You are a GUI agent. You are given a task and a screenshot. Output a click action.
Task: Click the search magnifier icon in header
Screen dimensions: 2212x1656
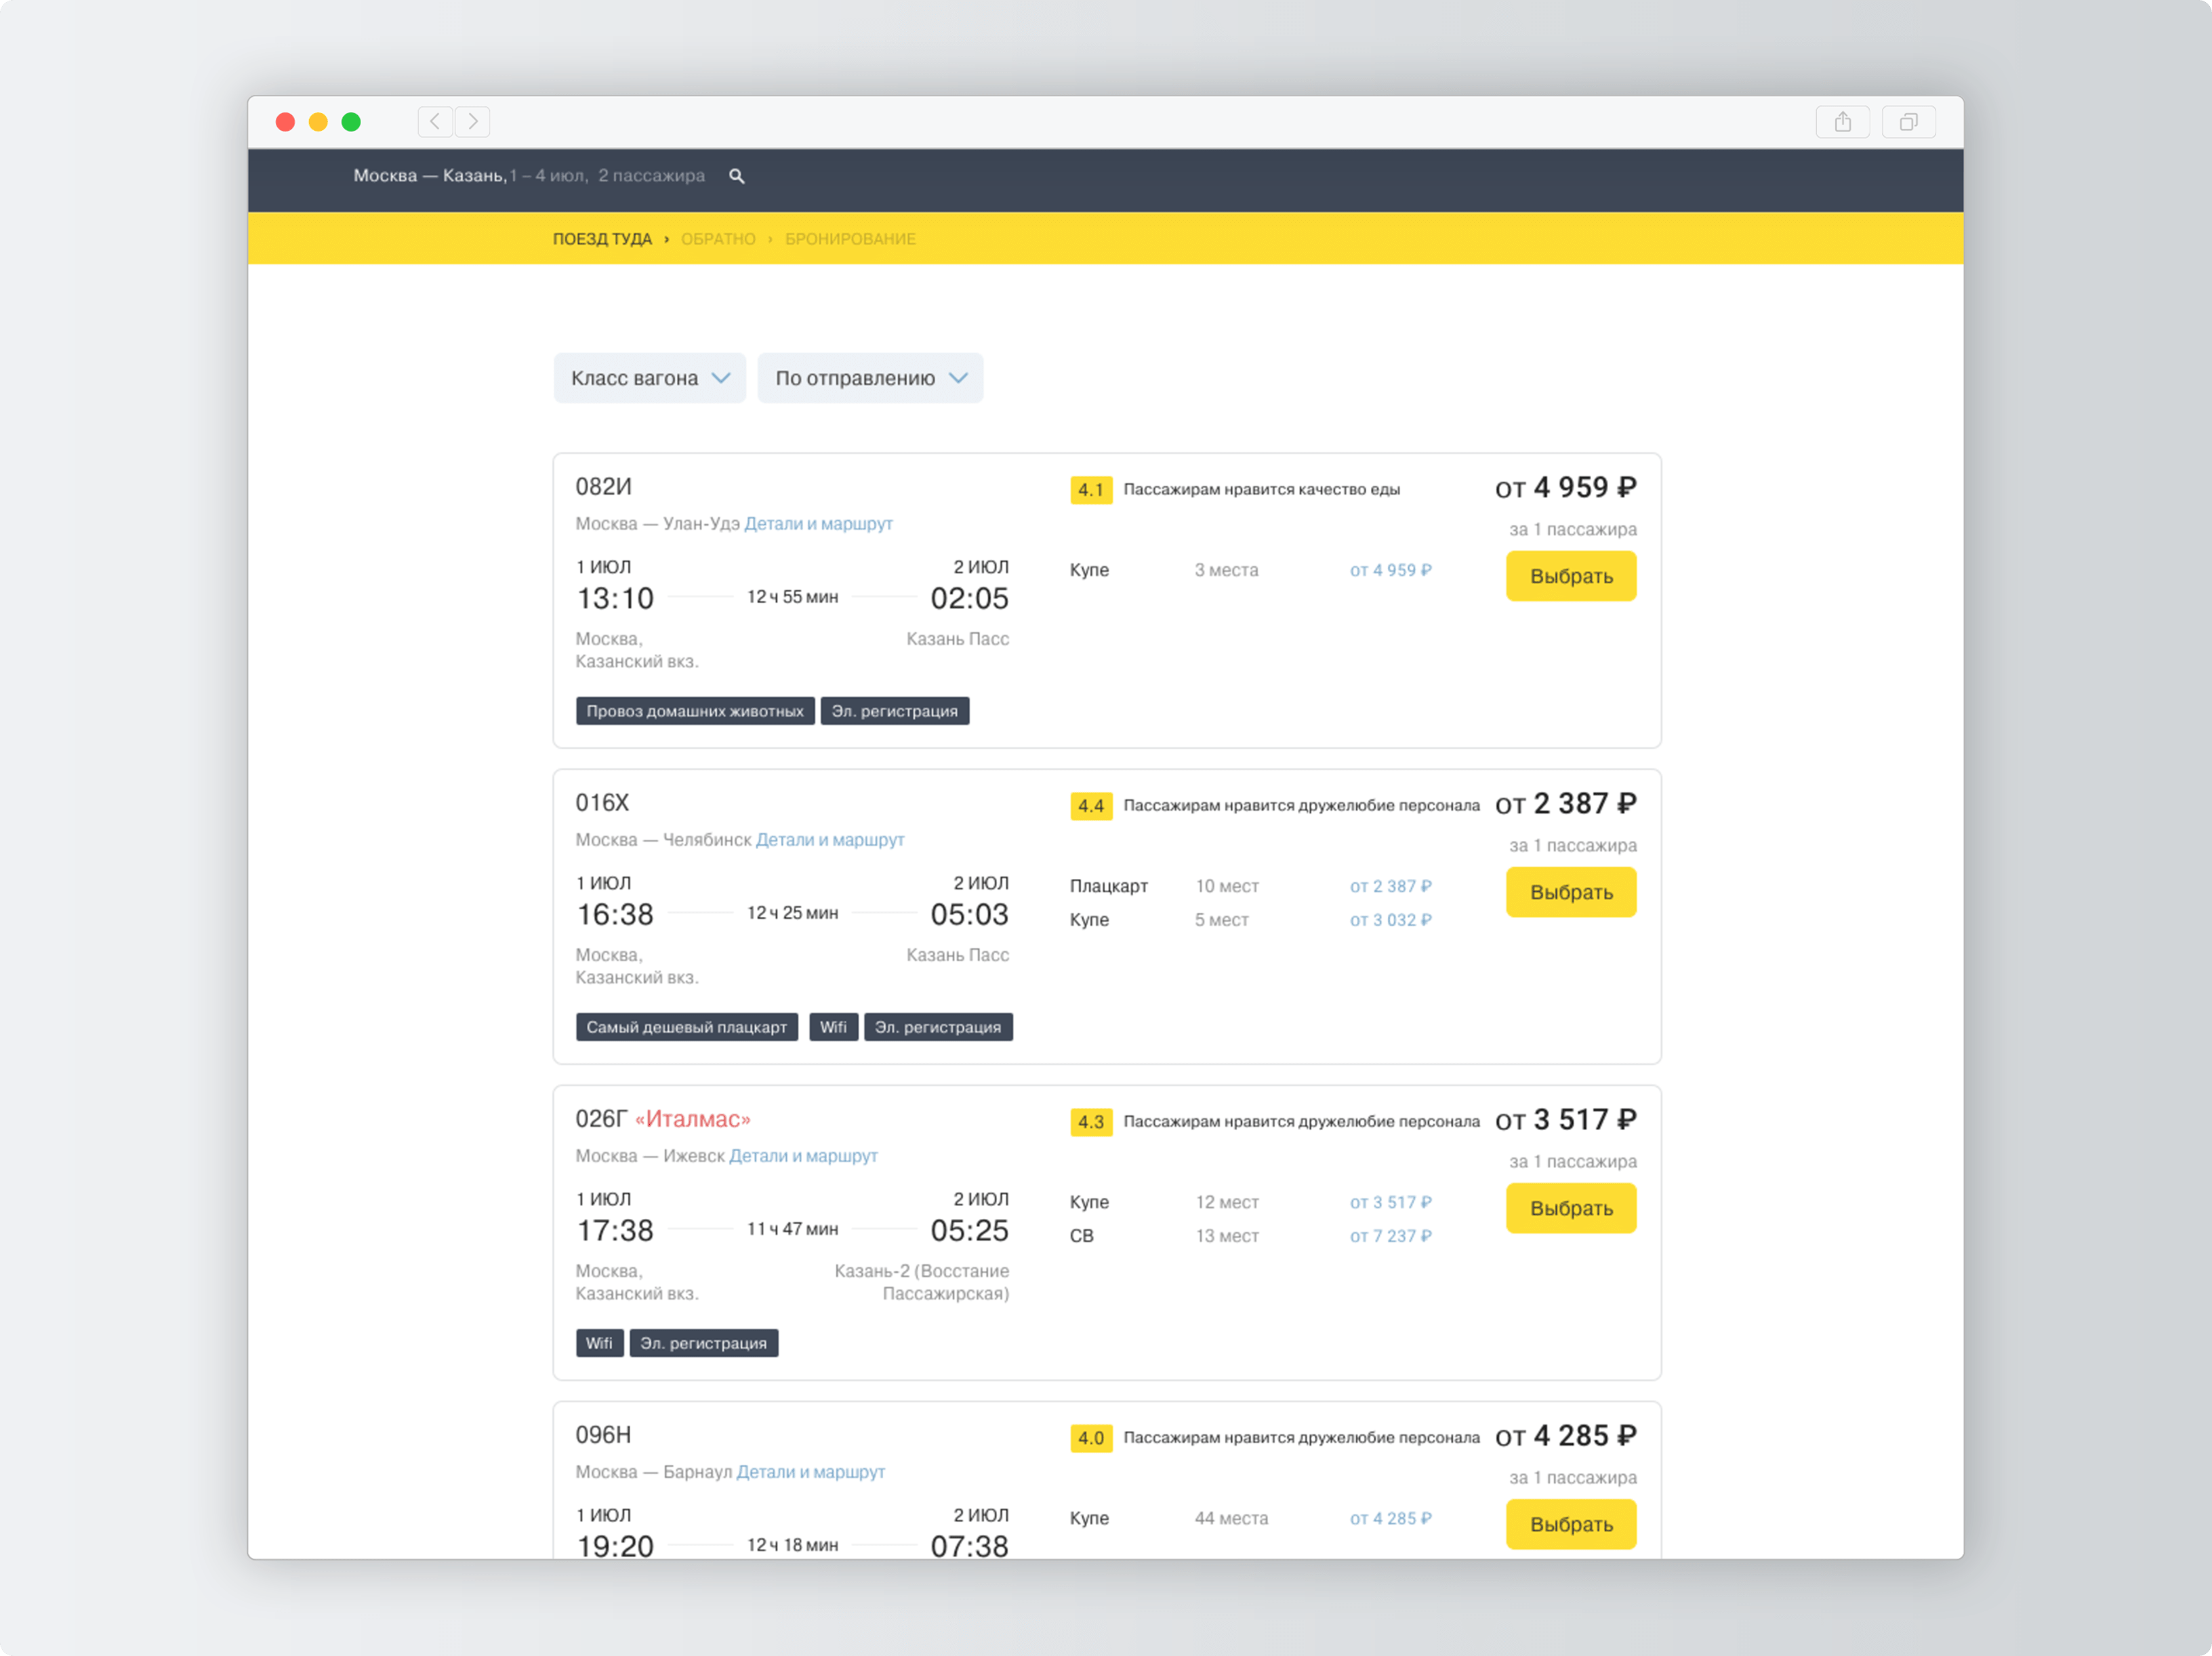coord(737,176)
